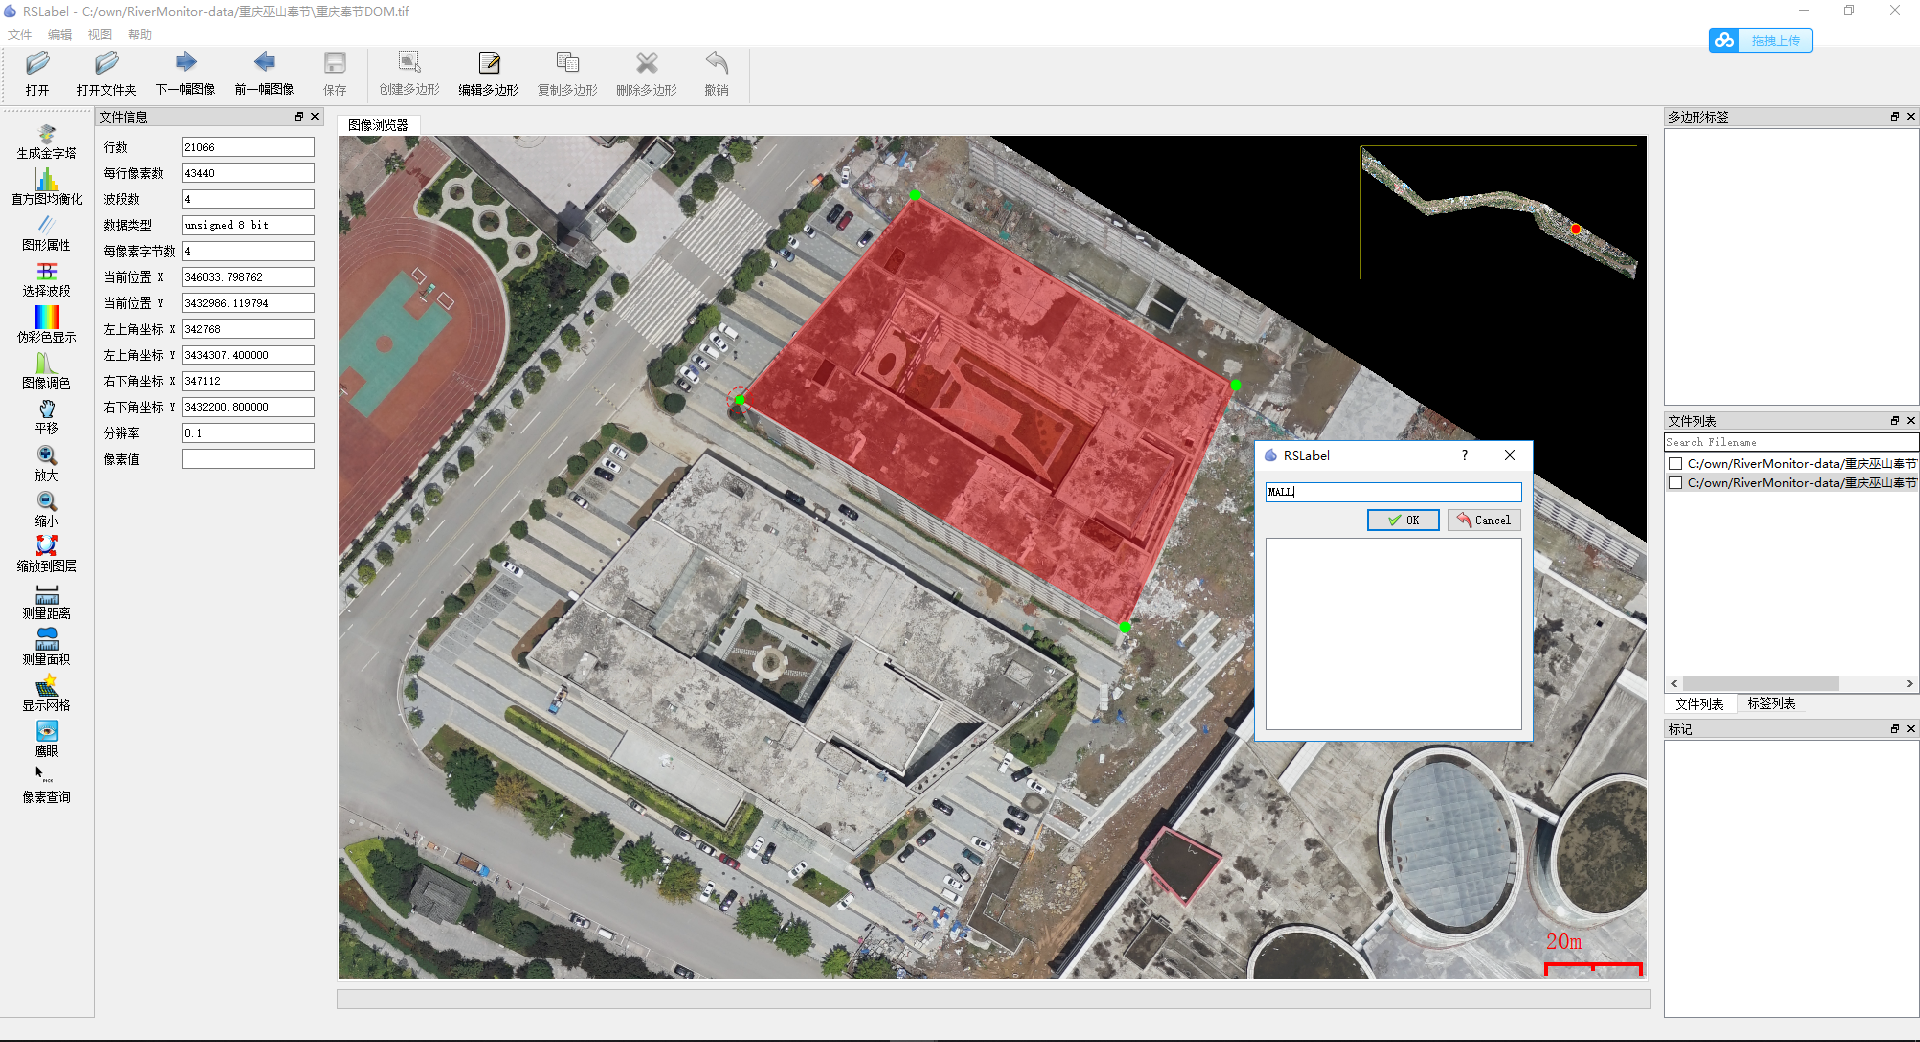Close the 文件列表 panel
Screen dimensions: 1920x1042
[x=1911, y=421]
